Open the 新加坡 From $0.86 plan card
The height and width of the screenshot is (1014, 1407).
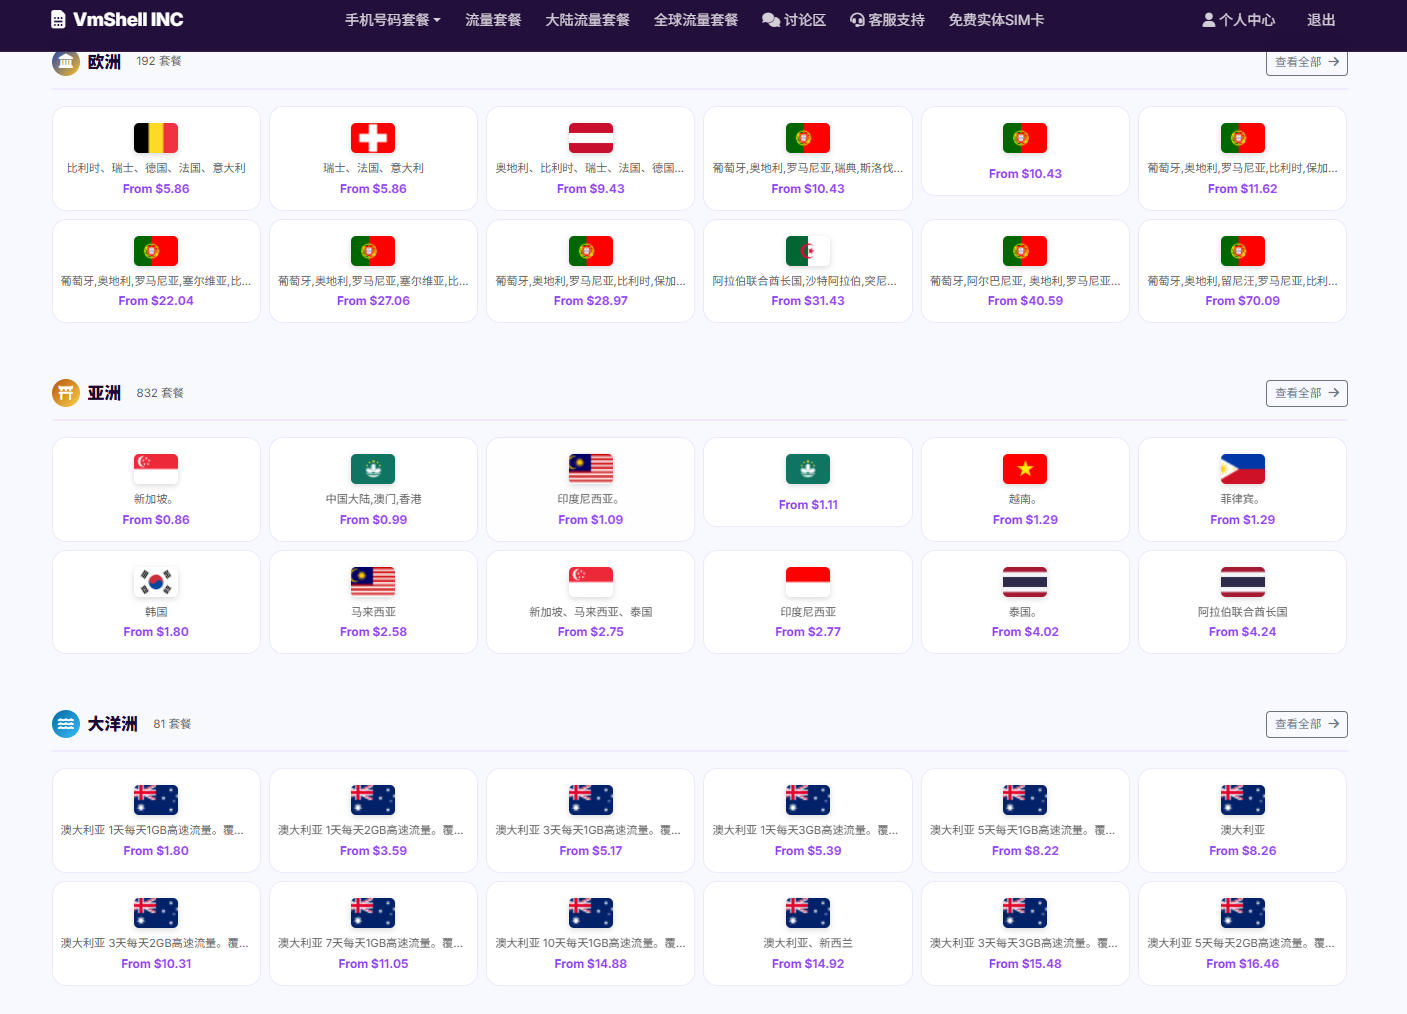156,489
